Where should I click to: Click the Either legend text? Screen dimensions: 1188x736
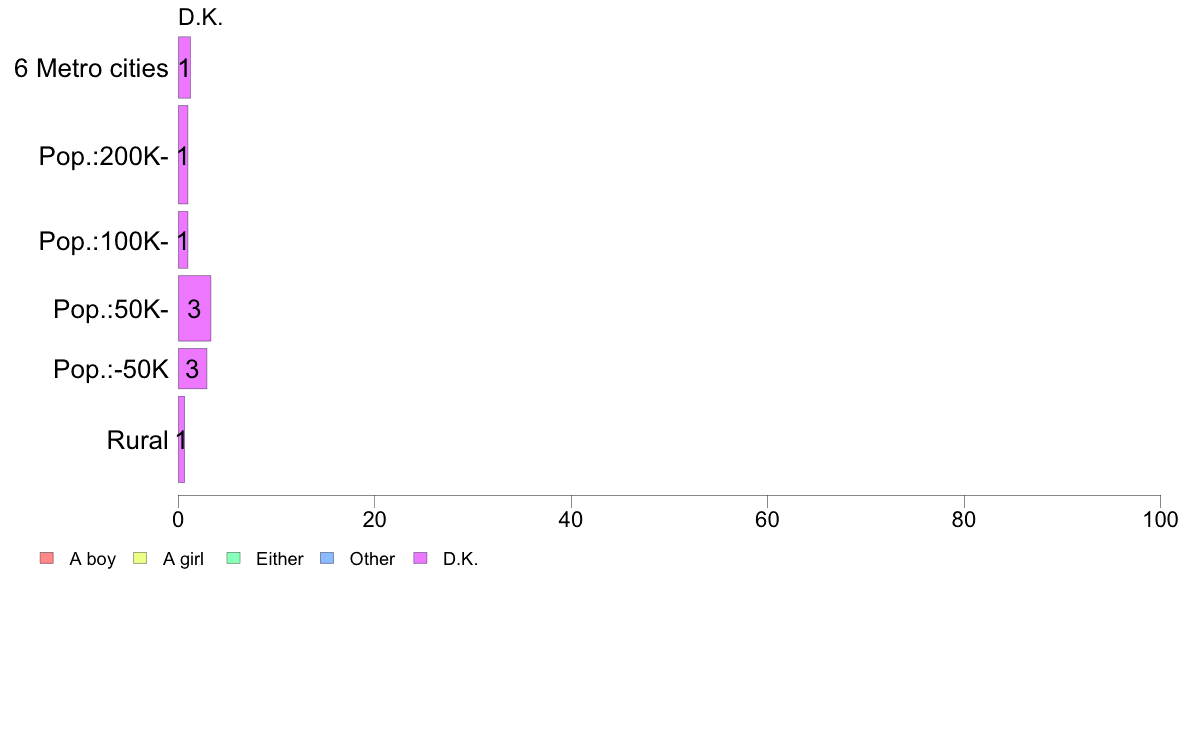click(280, 559)
